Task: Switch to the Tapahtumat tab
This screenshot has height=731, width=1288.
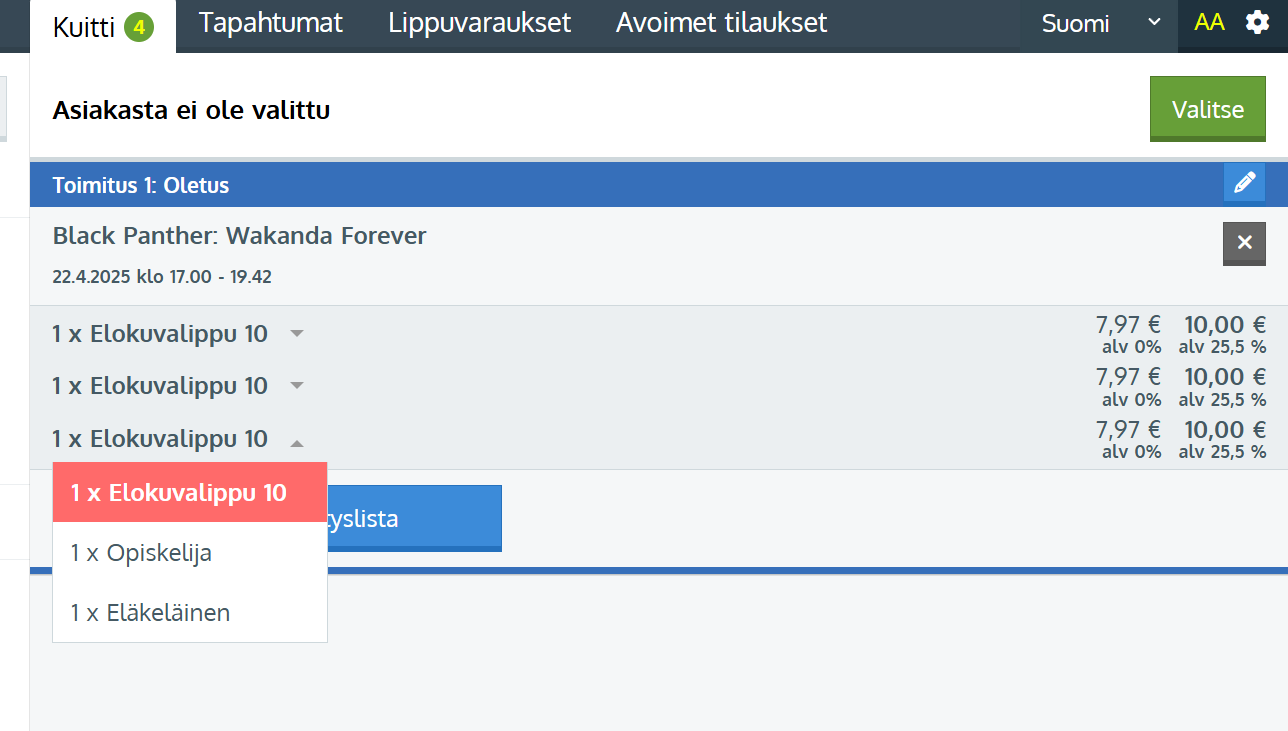Action: tap(270, 23)
